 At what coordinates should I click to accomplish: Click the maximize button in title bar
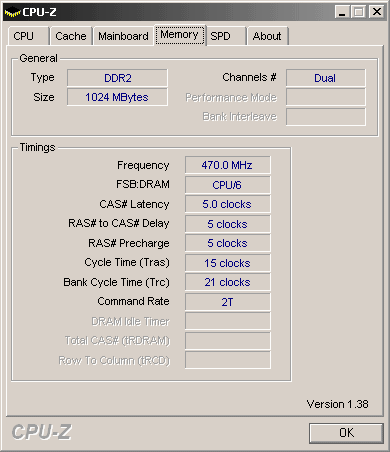pyautogui.click(x=358, y=12)
